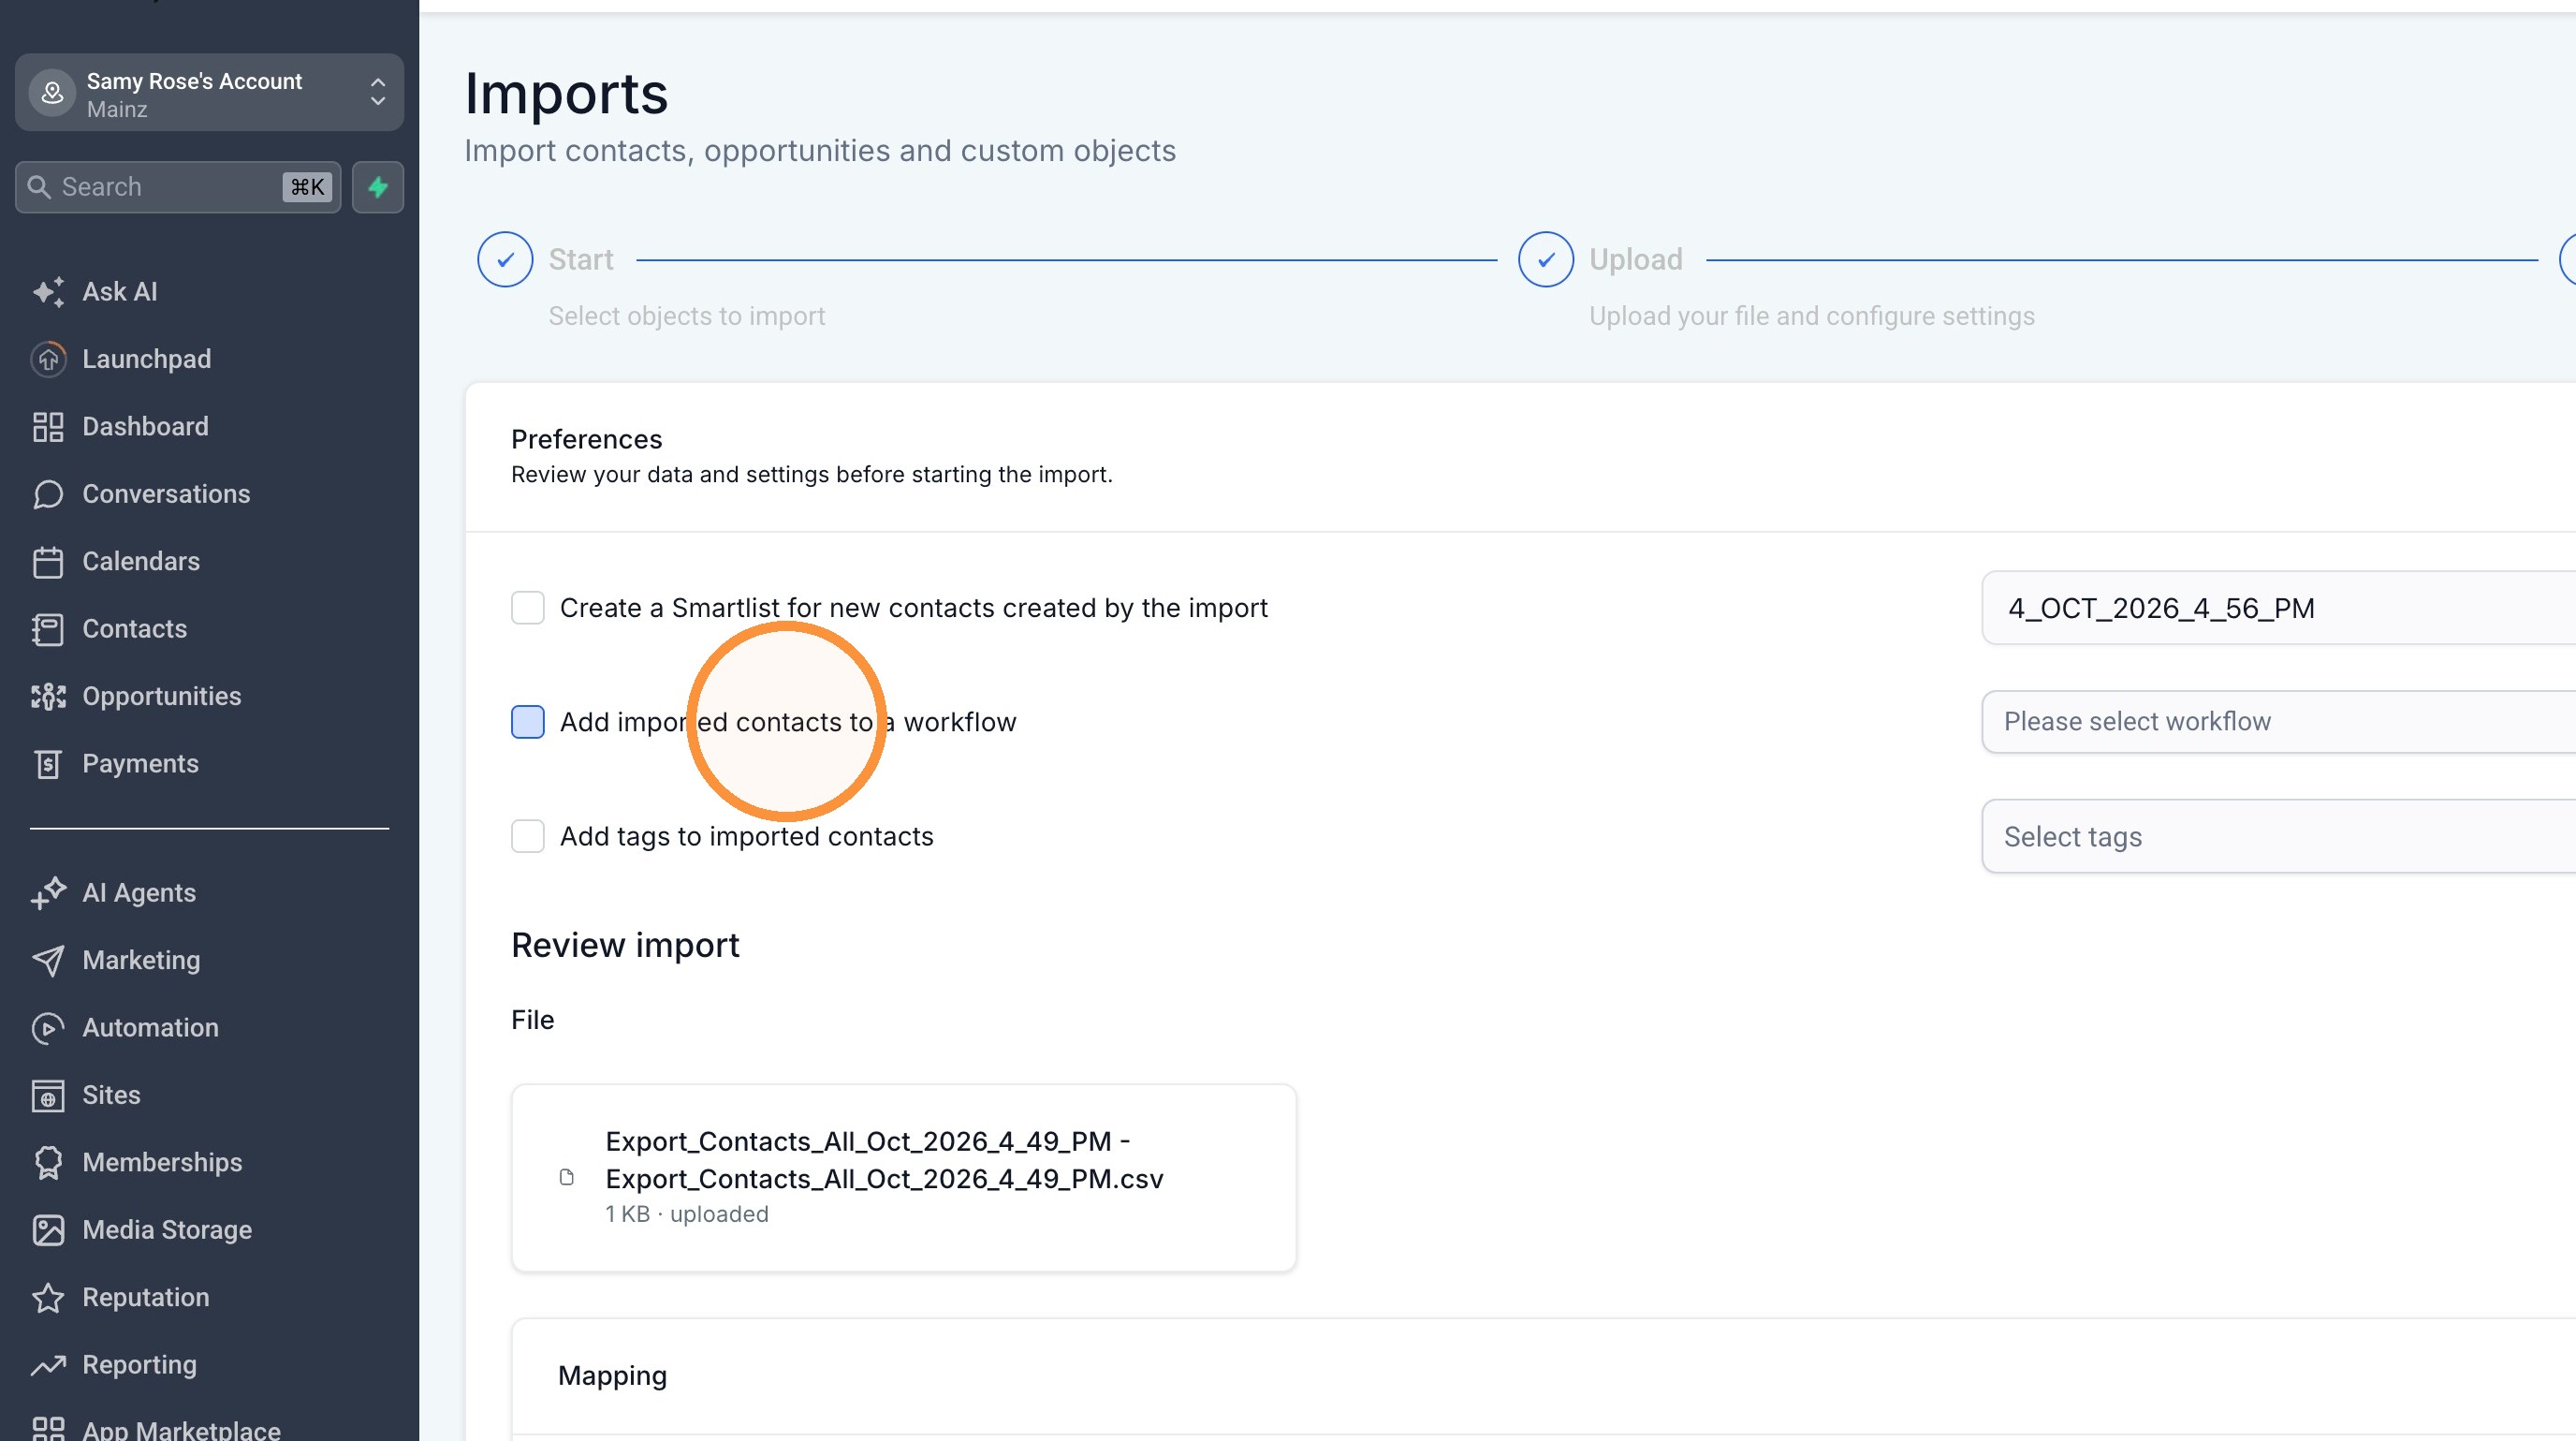
Task: Click the green lightning bolt quick-action button
Action: 378,187
